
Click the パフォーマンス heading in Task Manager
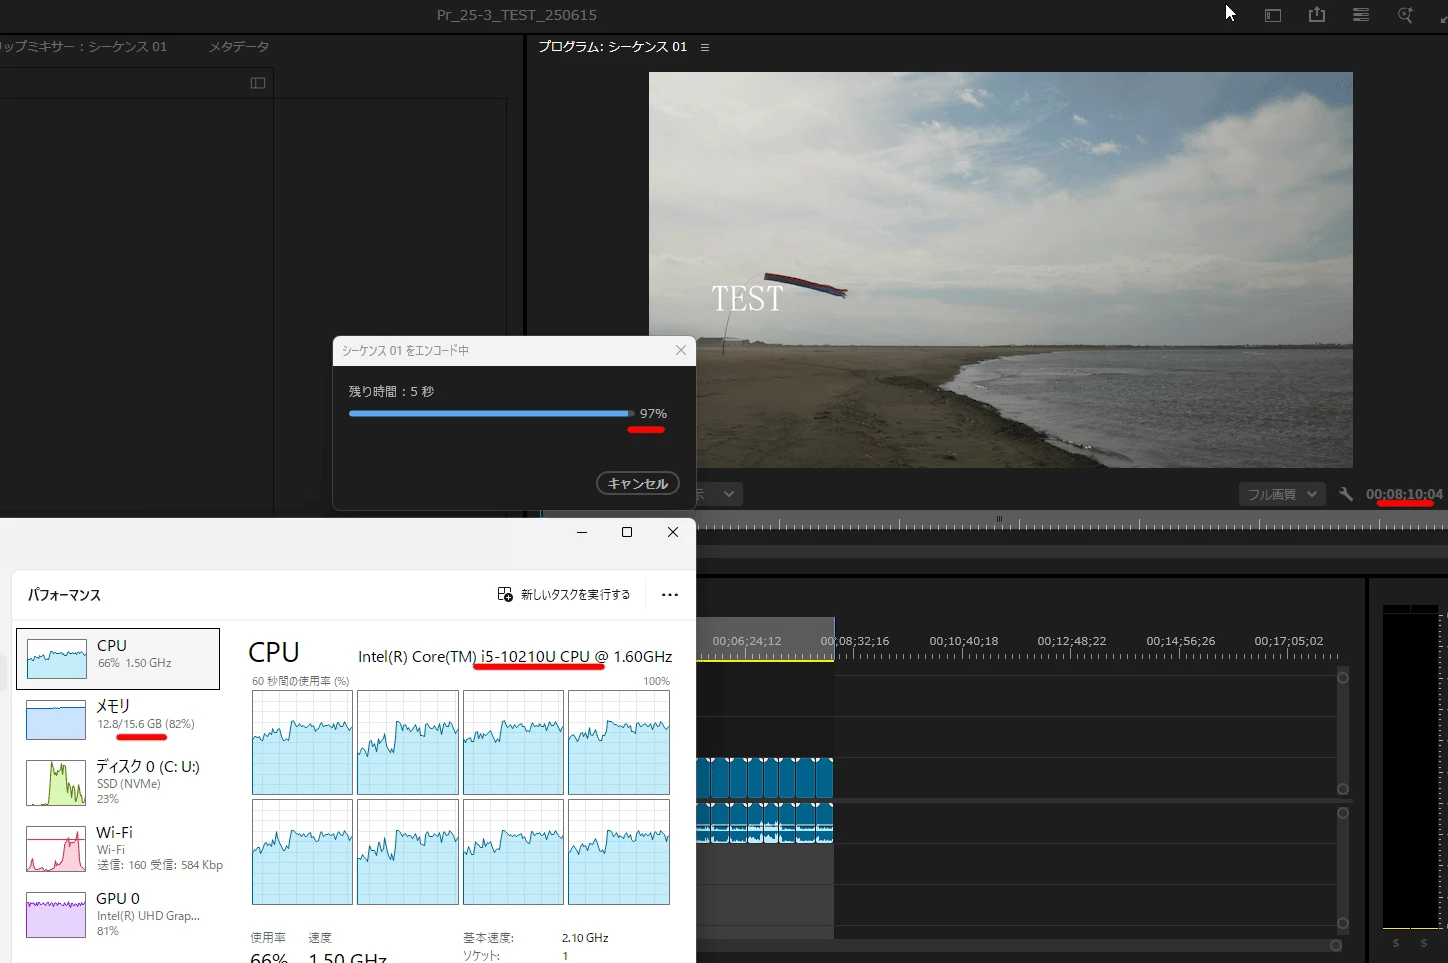point(64,595)
